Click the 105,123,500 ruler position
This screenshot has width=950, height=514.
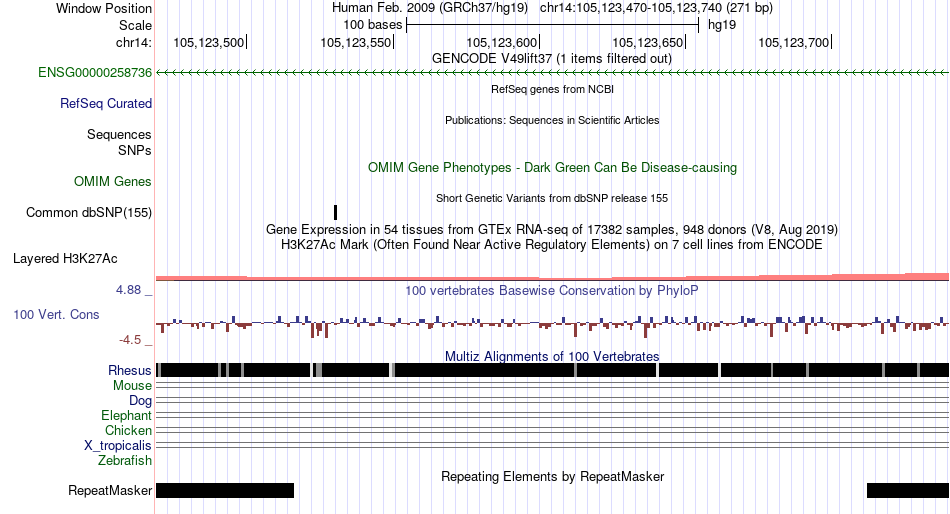tap(209, 42)
